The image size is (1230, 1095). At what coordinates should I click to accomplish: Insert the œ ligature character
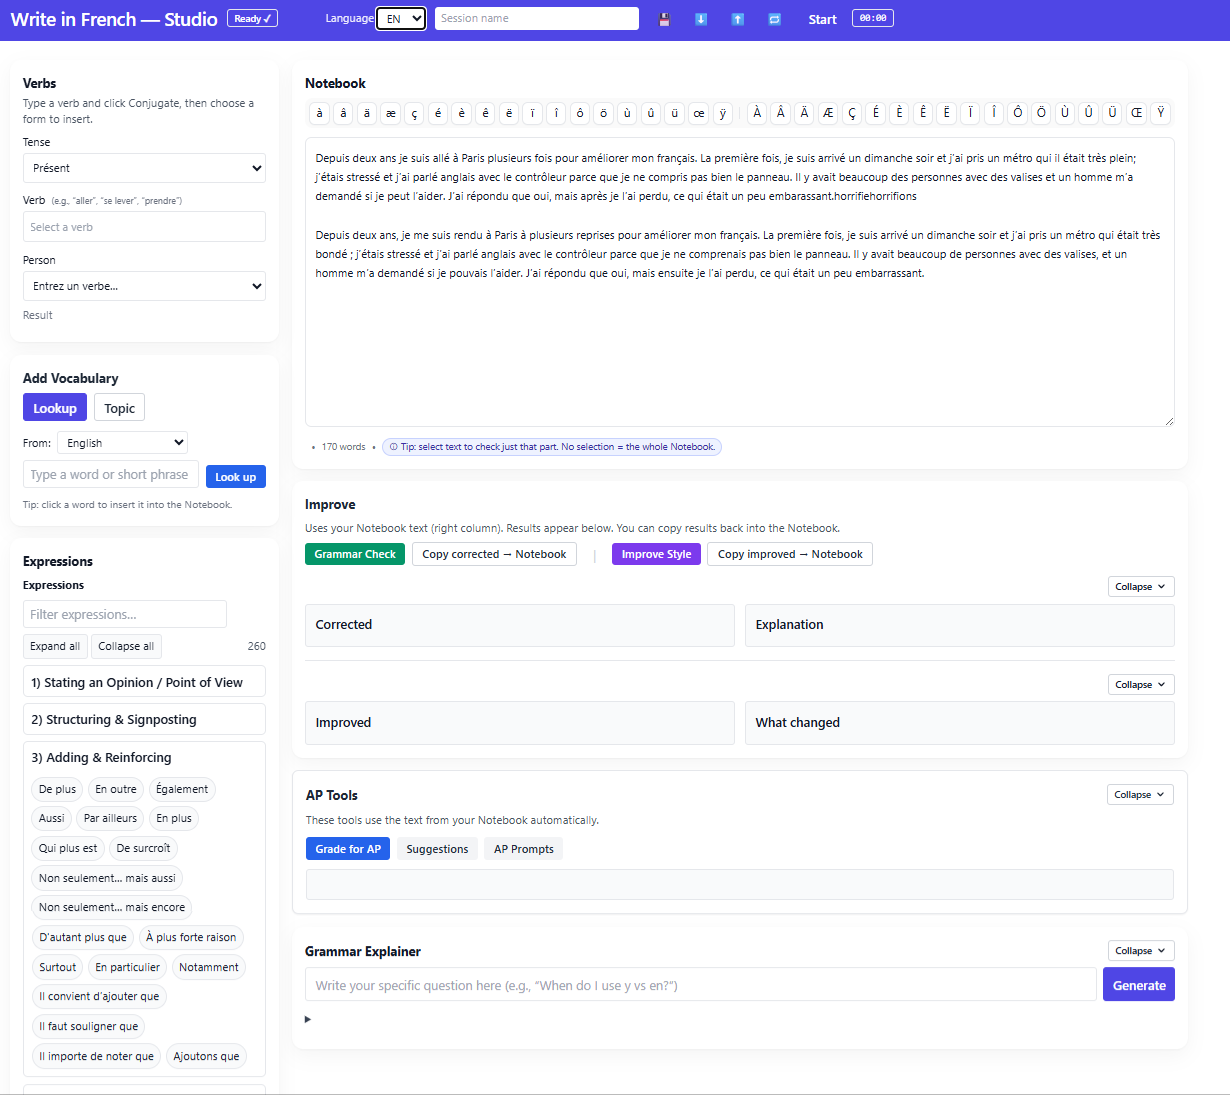point(698,113)
